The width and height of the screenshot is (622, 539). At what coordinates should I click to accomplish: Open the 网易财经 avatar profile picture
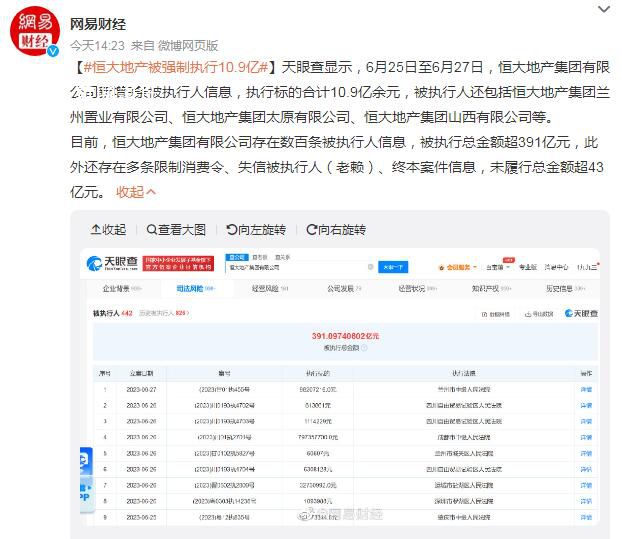[x=35, y=31]
